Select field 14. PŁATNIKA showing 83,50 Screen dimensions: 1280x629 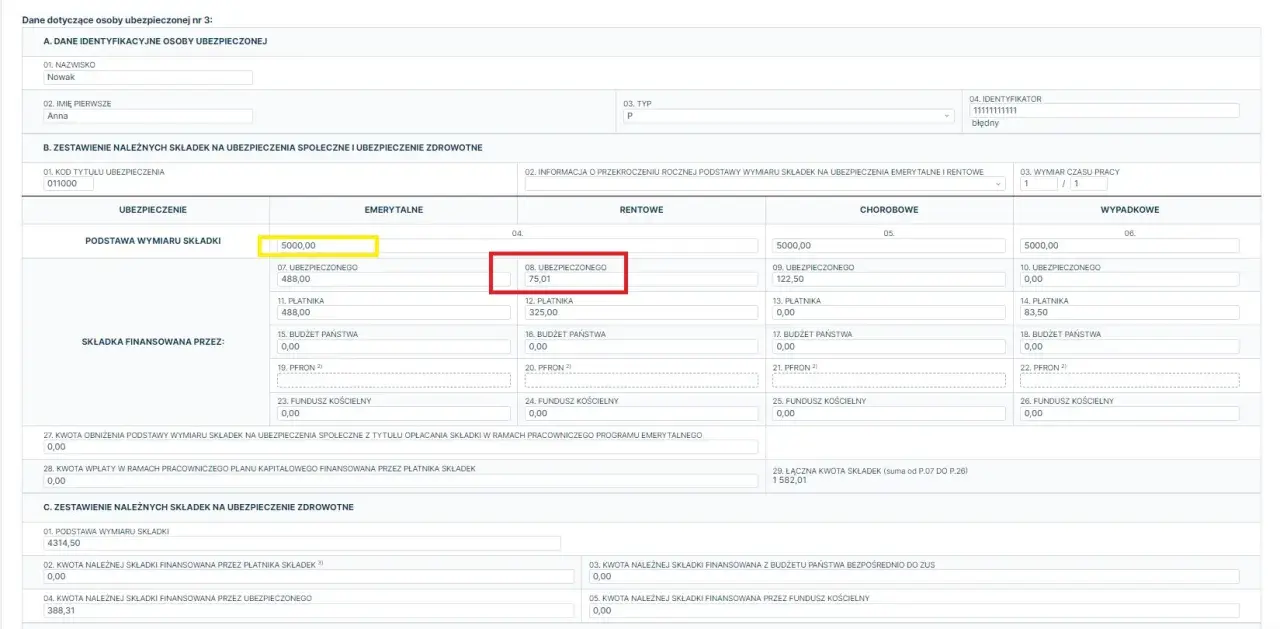click(1130, 313)
